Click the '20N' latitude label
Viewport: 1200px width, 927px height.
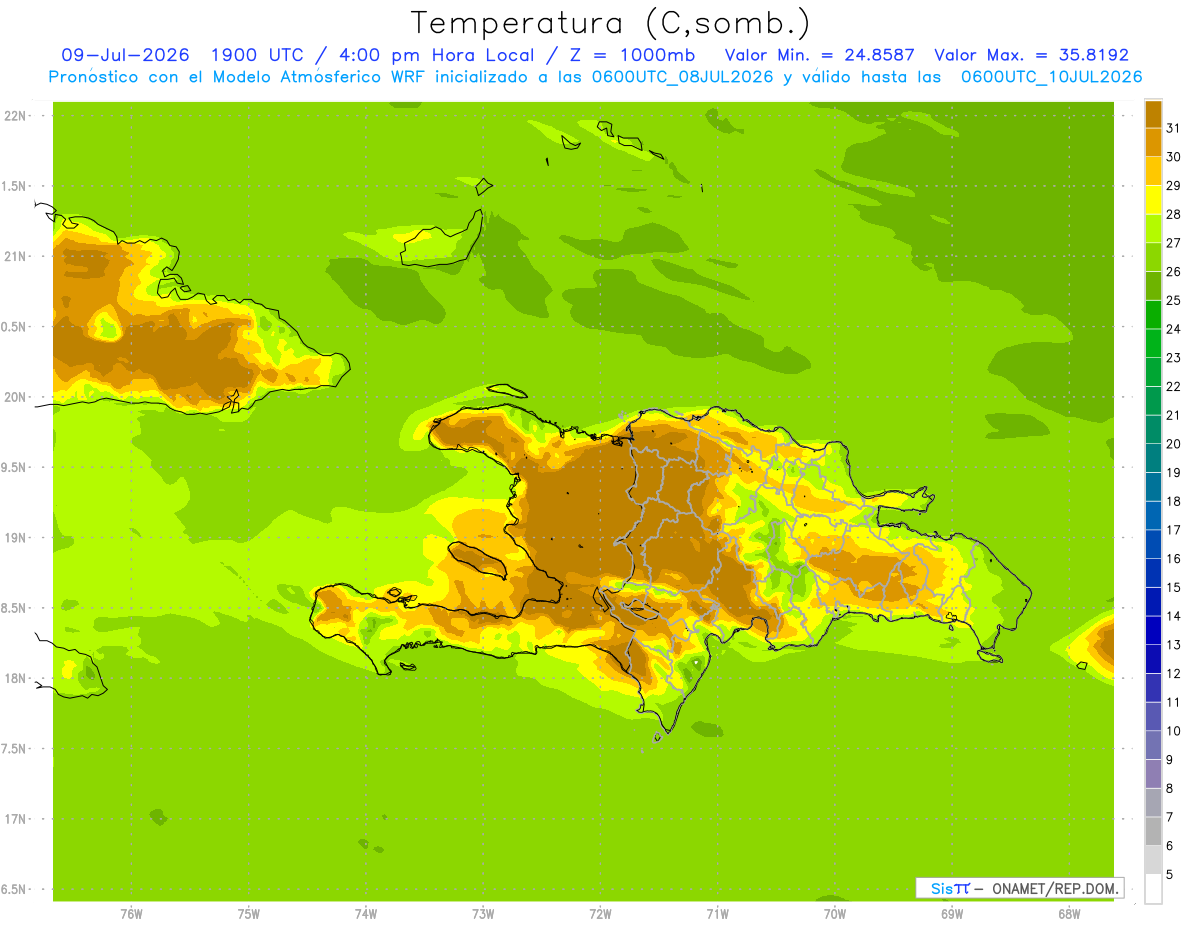coord(15,397)
